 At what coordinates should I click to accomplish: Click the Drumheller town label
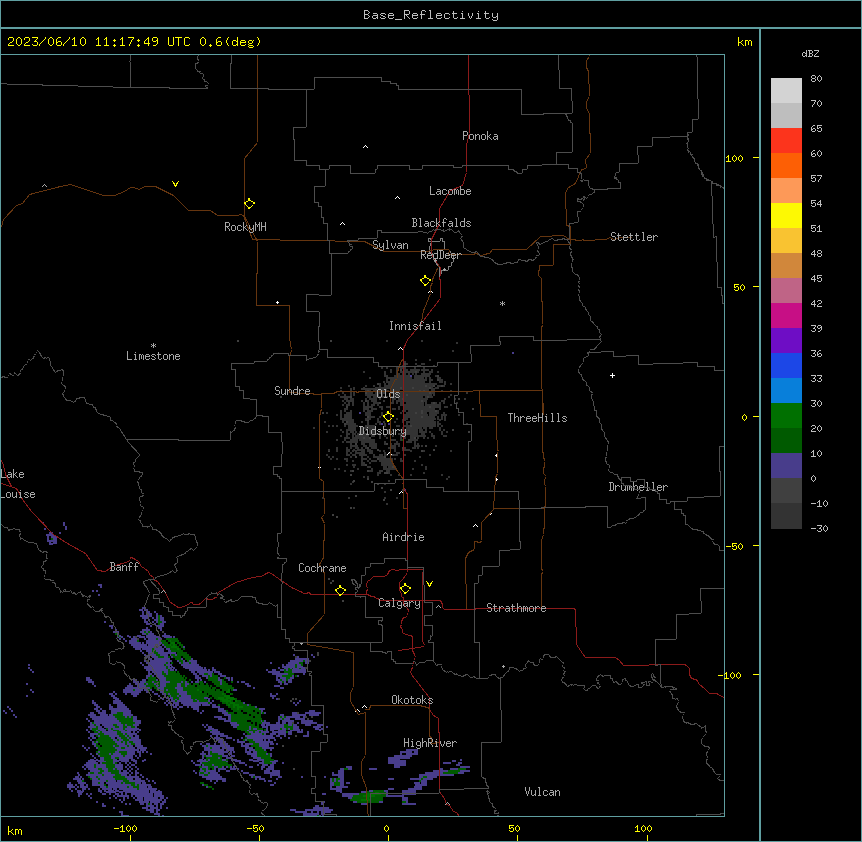(x=638, y=487)
